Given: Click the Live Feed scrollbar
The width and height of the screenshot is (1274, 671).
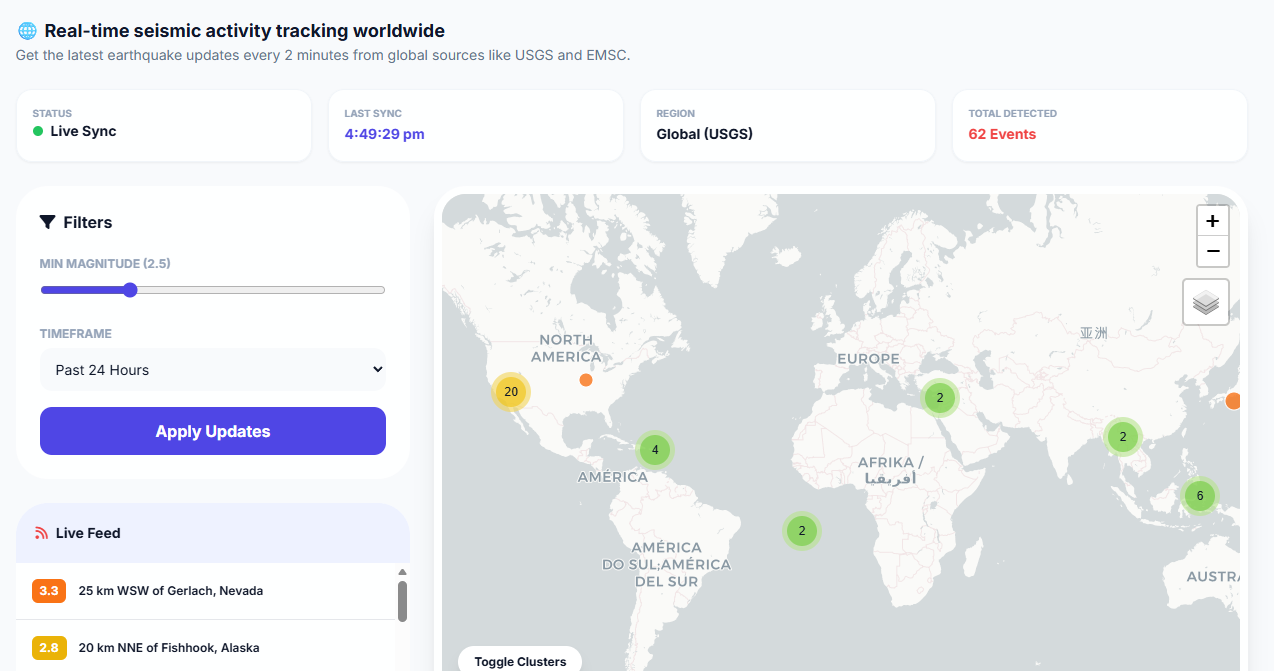Looking at the screenshot, I should 402,601.
